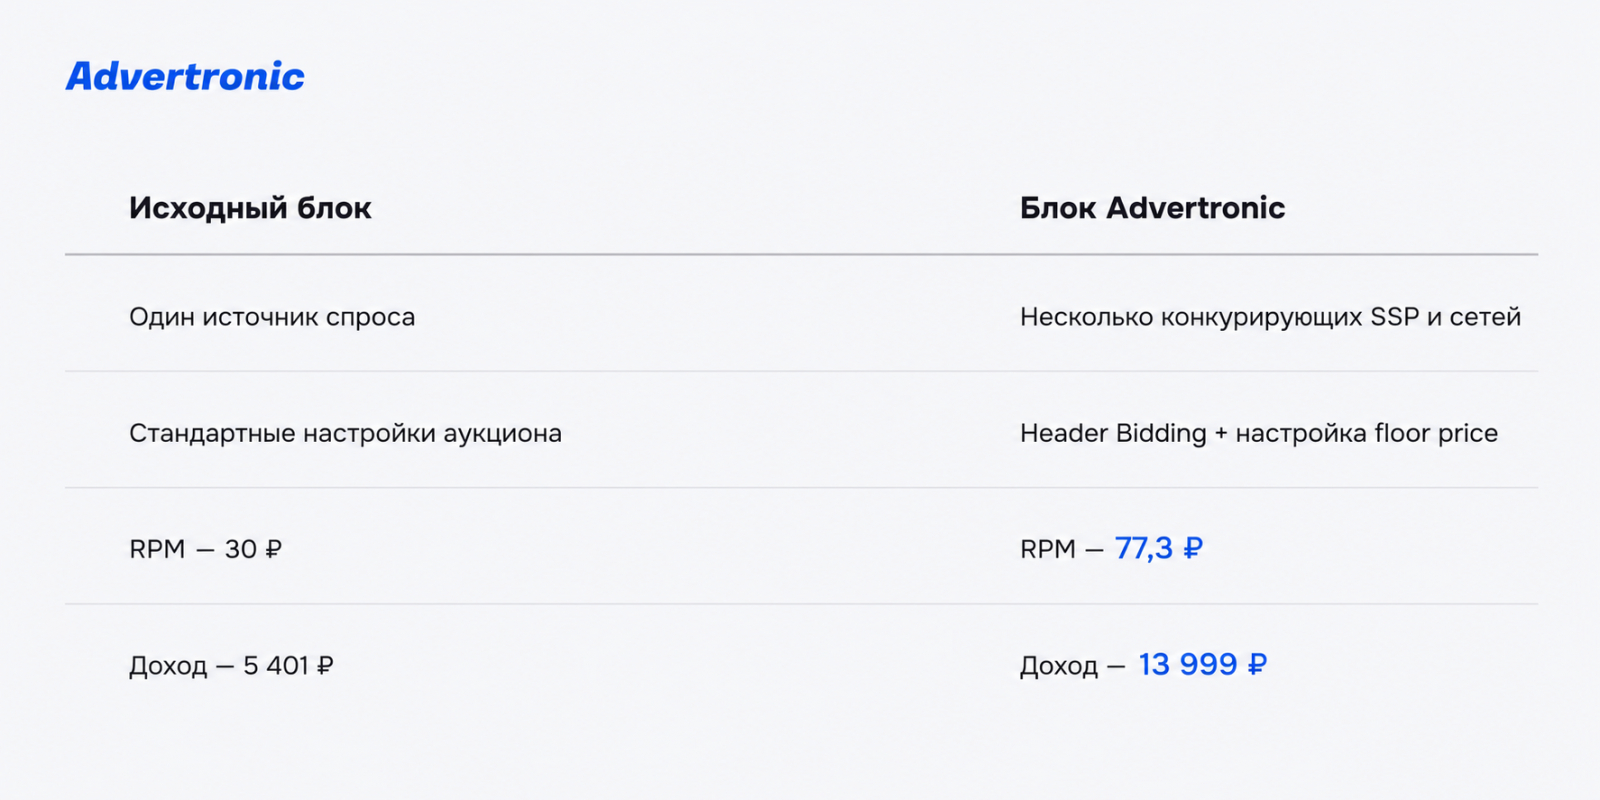The image size is (1600, 800).
Task: Click 'Header Bidding + настройка floor price'
Action: tap(1259, 433)
